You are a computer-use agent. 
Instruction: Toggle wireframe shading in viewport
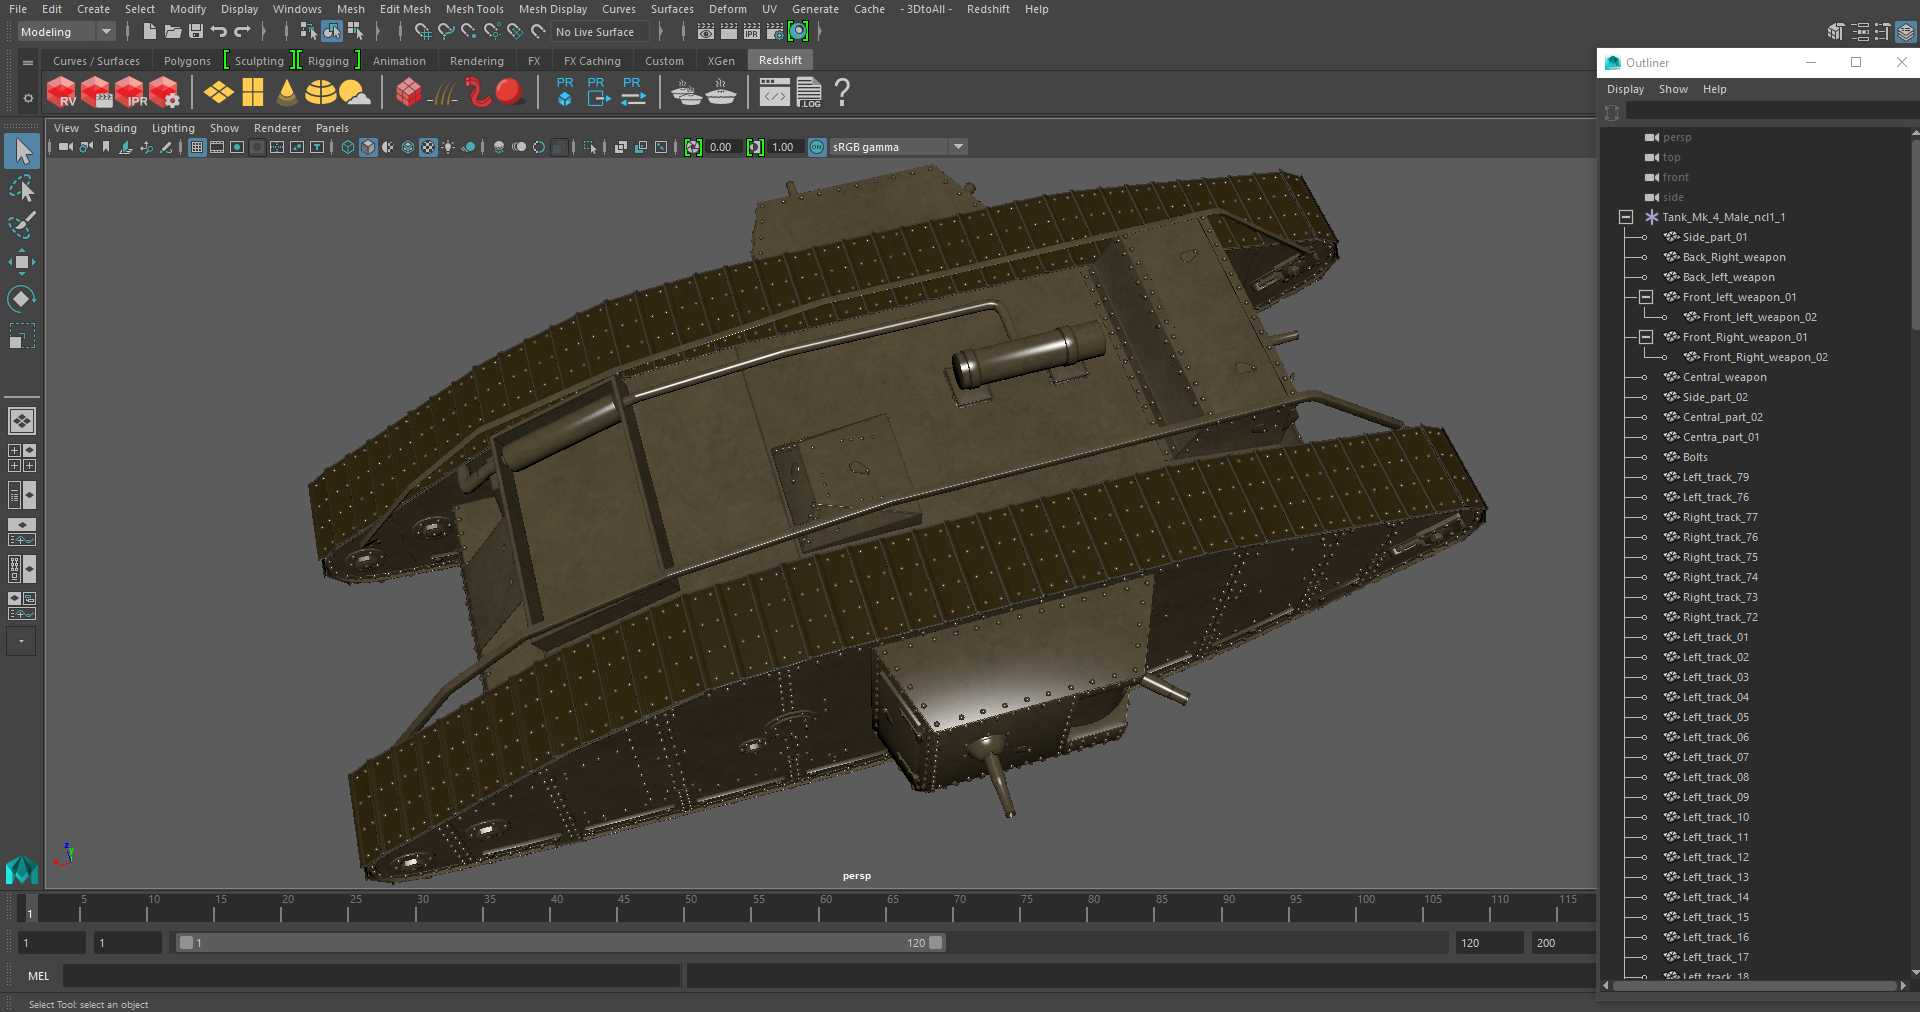point(347,147)
